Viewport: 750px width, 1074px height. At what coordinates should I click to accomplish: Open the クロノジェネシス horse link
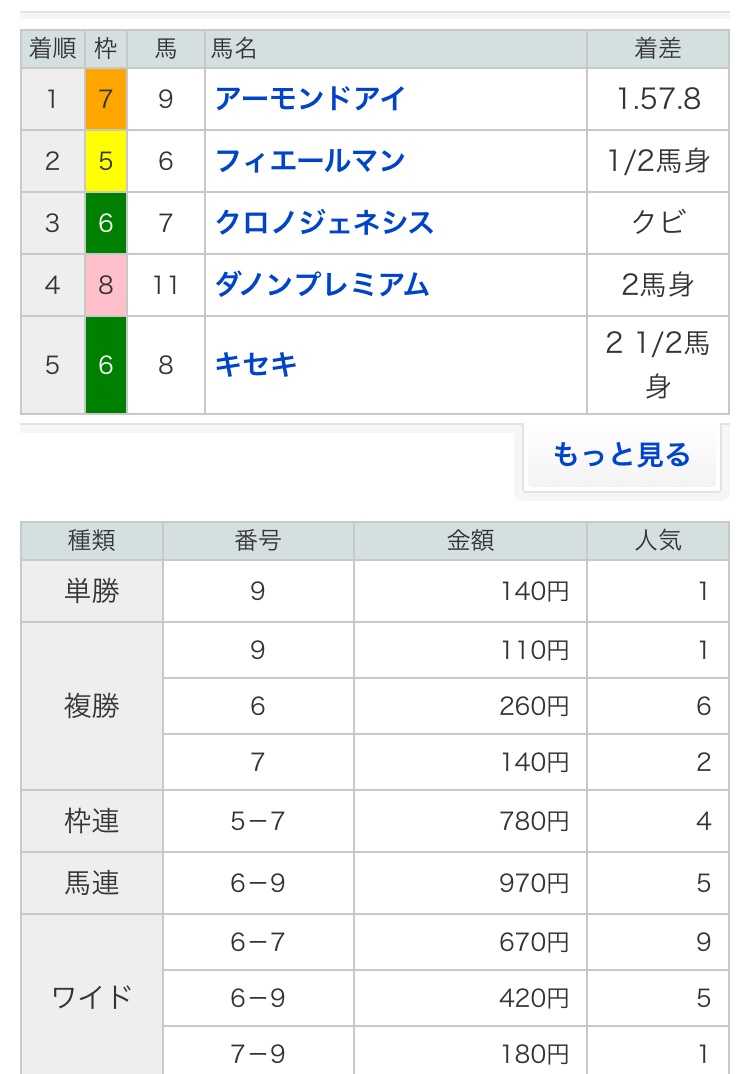coord(325,223)
